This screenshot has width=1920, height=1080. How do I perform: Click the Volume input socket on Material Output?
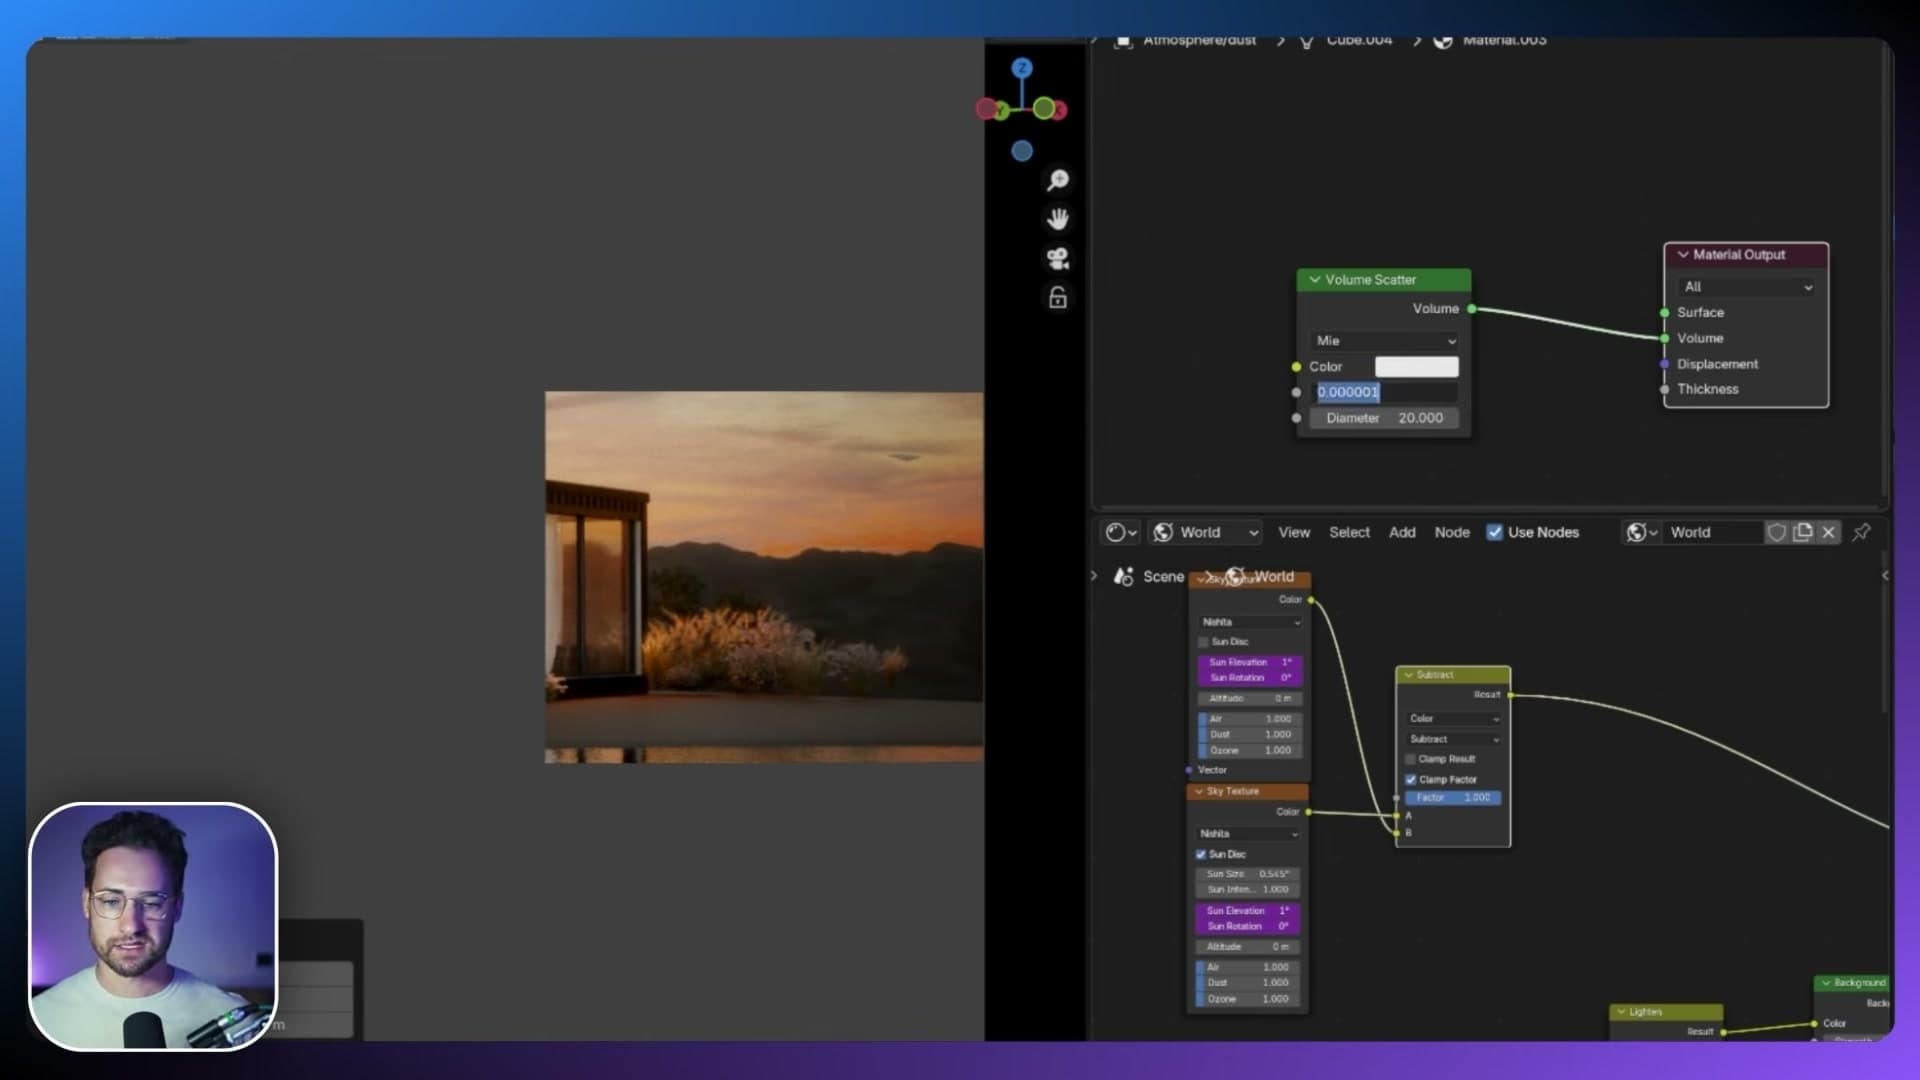1664,339
